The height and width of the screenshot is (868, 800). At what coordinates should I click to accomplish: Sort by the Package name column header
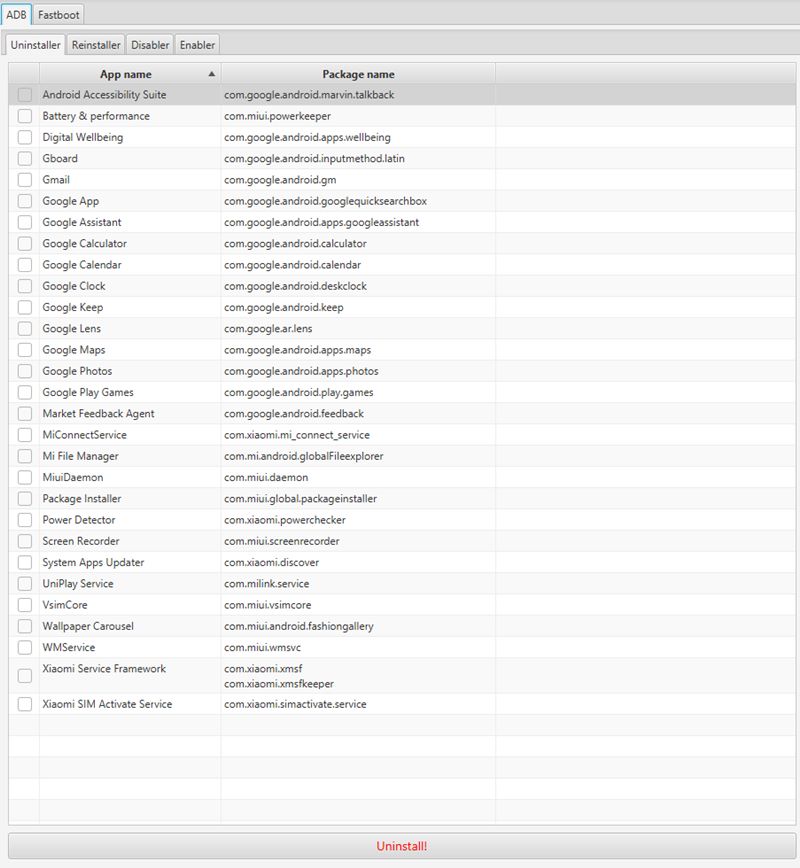click(x=358, y=74)
